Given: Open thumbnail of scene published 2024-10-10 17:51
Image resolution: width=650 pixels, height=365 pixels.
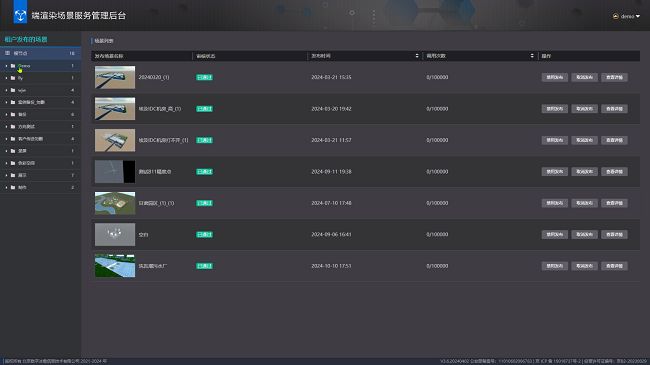Looking at the screenshot, I should tap(115, 266).
